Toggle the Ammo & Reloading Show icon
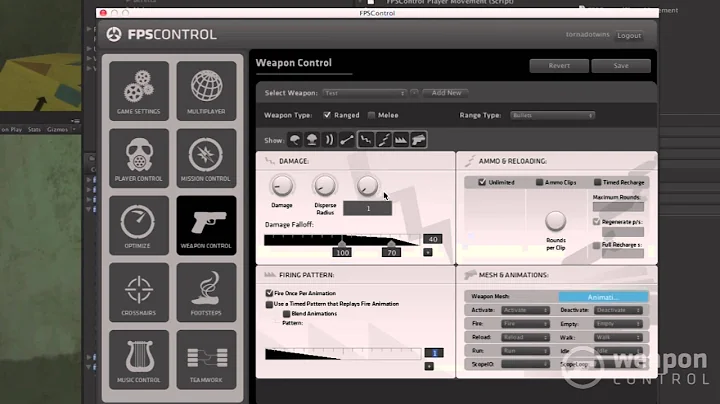The width and height of the screenshot is (720, 404). click(383, 140)
